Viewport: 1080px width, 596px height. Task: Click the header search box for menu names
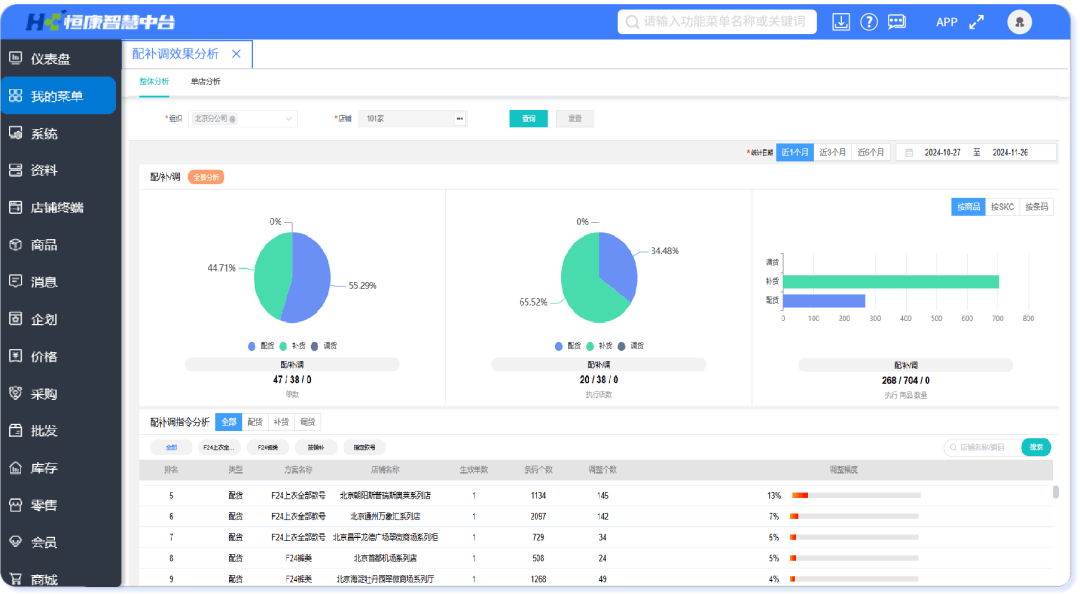click(717, 22)
